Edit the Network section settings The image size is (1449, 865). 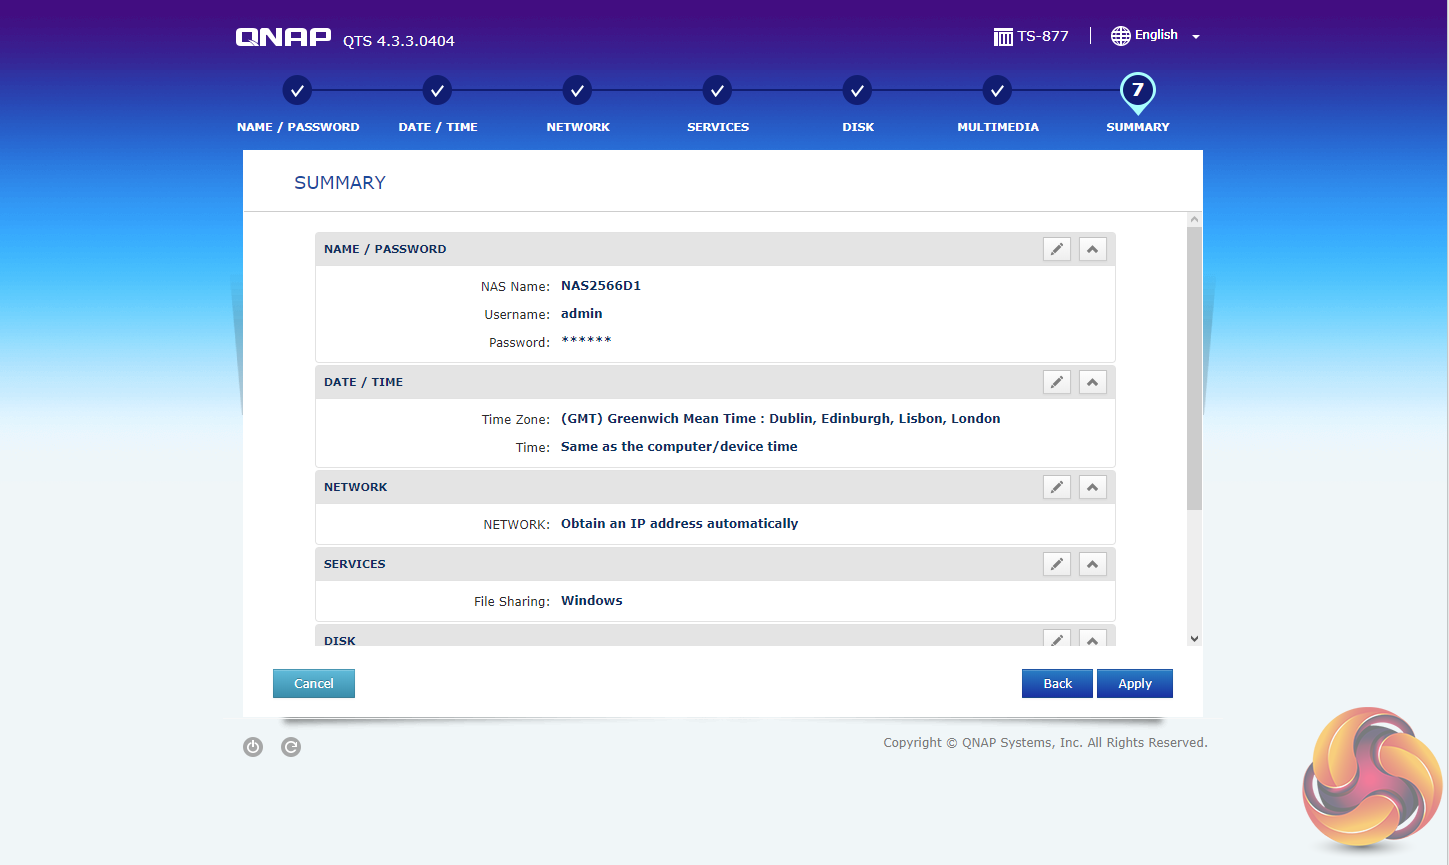1057,487
